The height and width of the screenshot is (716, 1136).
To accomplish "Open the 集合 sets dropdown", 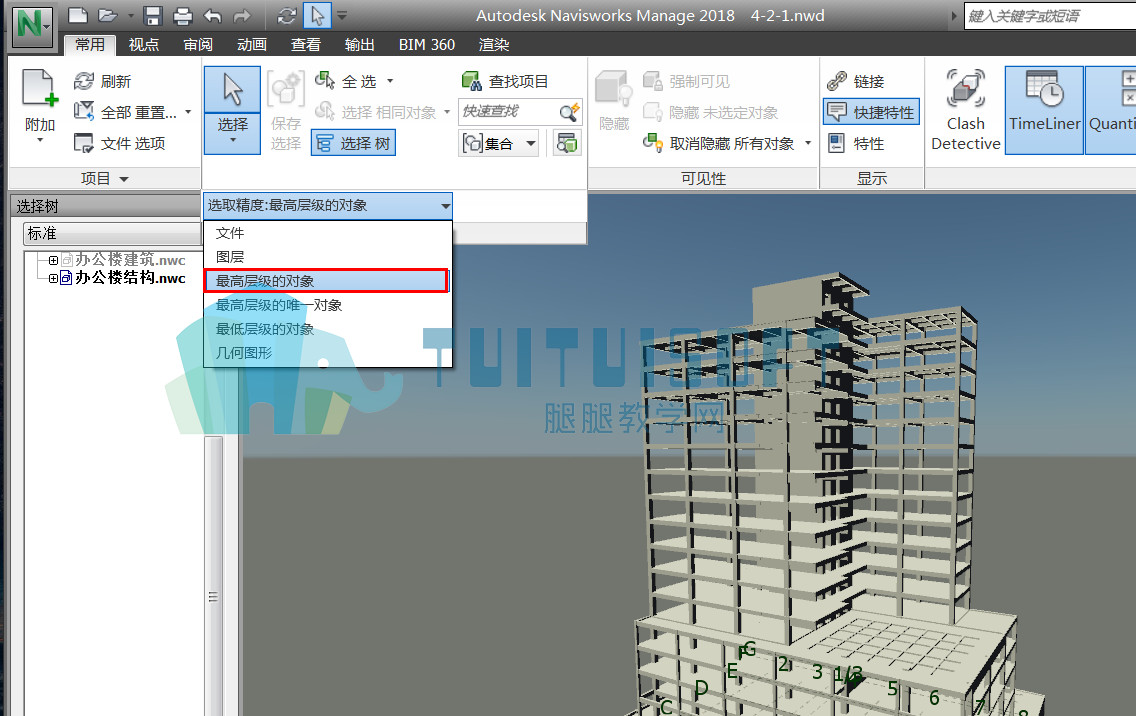I will [500, 143].
